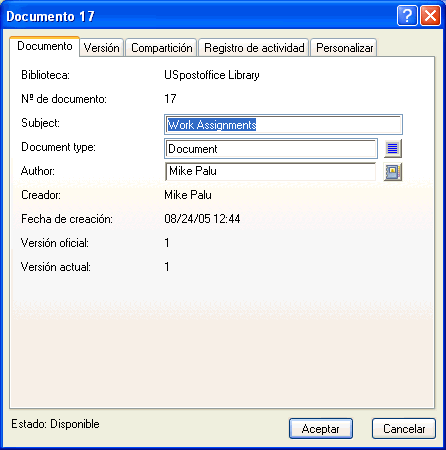Click the Estado: Disponible status text
This screenshot has height=450, width=446.
(55, 424)
